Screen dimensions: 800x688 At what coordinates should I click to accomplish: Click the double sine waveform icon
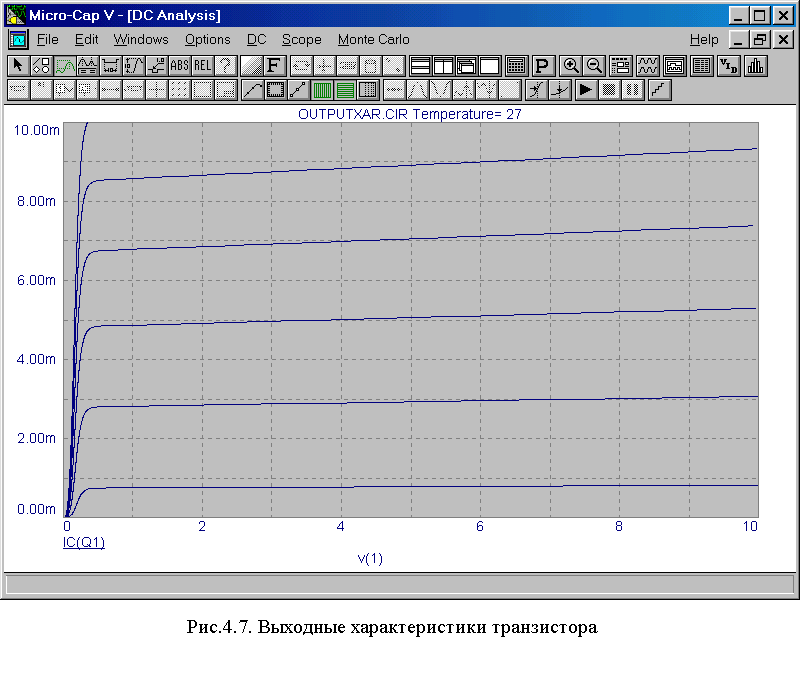click(648, 66)
